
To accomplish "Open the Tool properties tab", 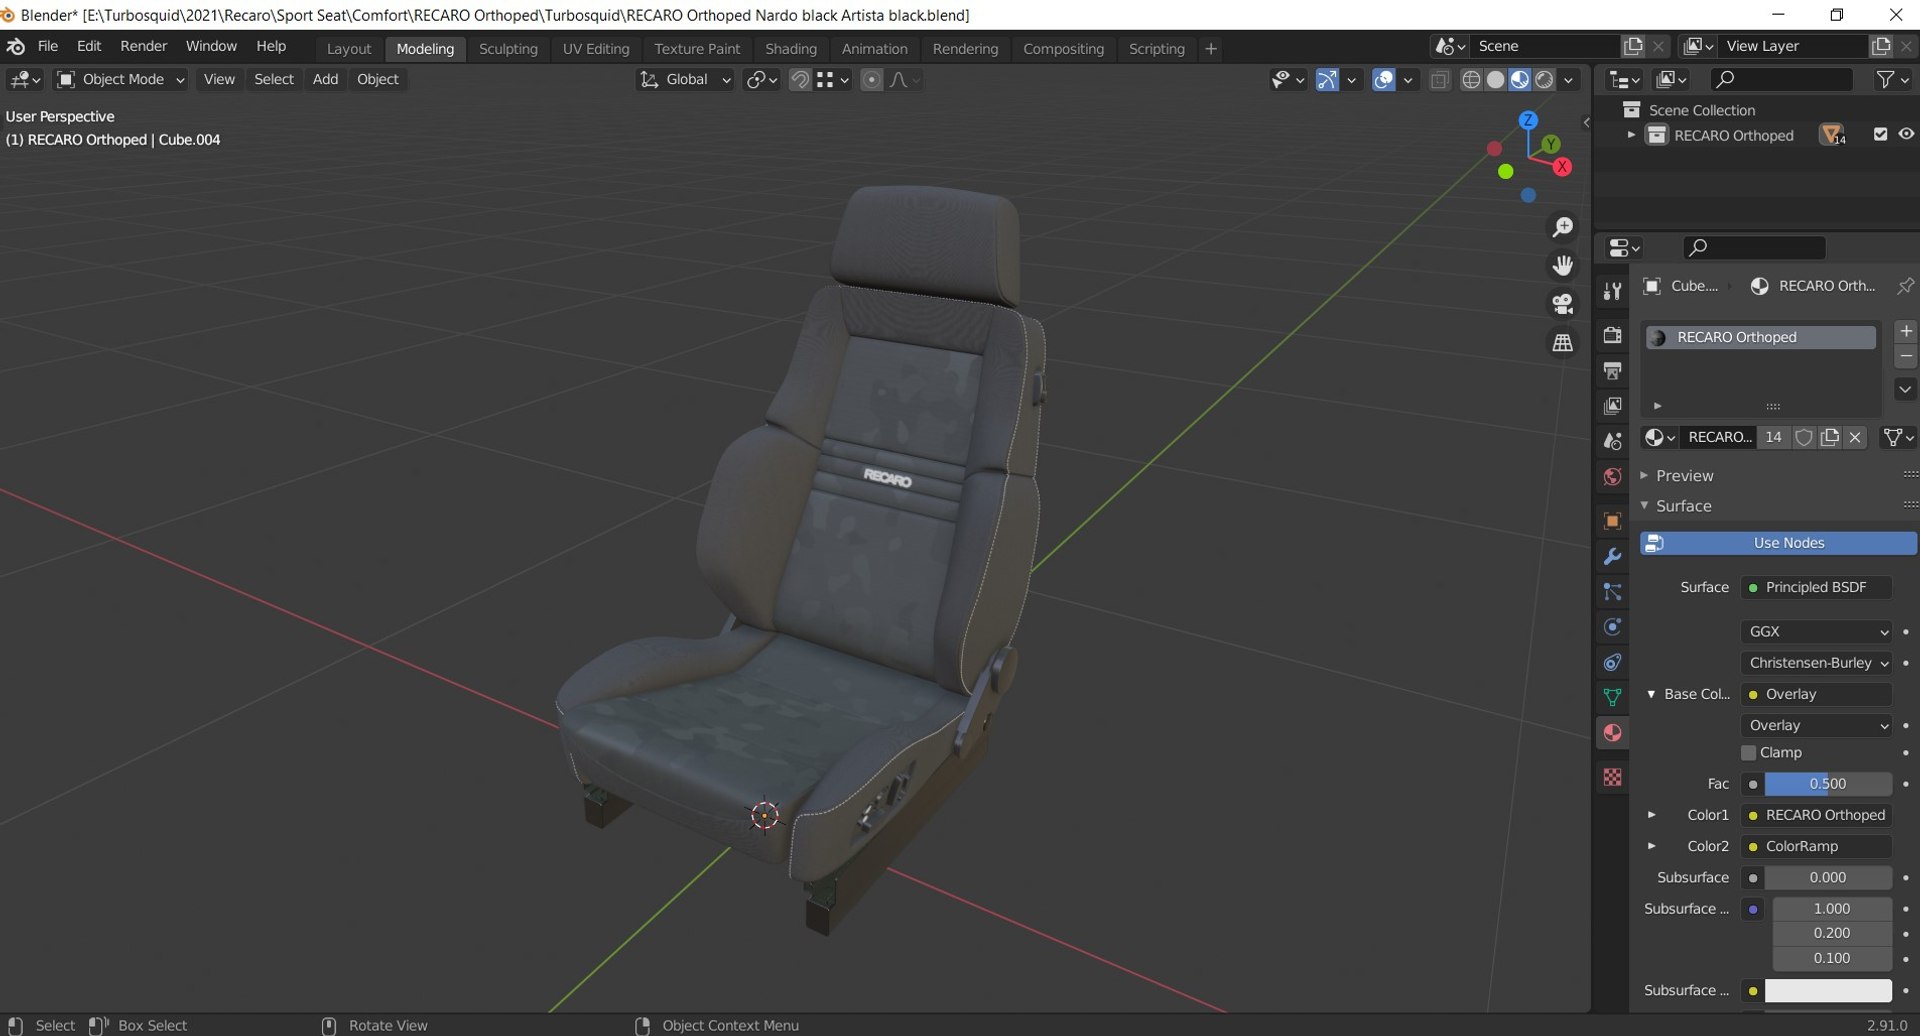I will [x=1612, y=291].
